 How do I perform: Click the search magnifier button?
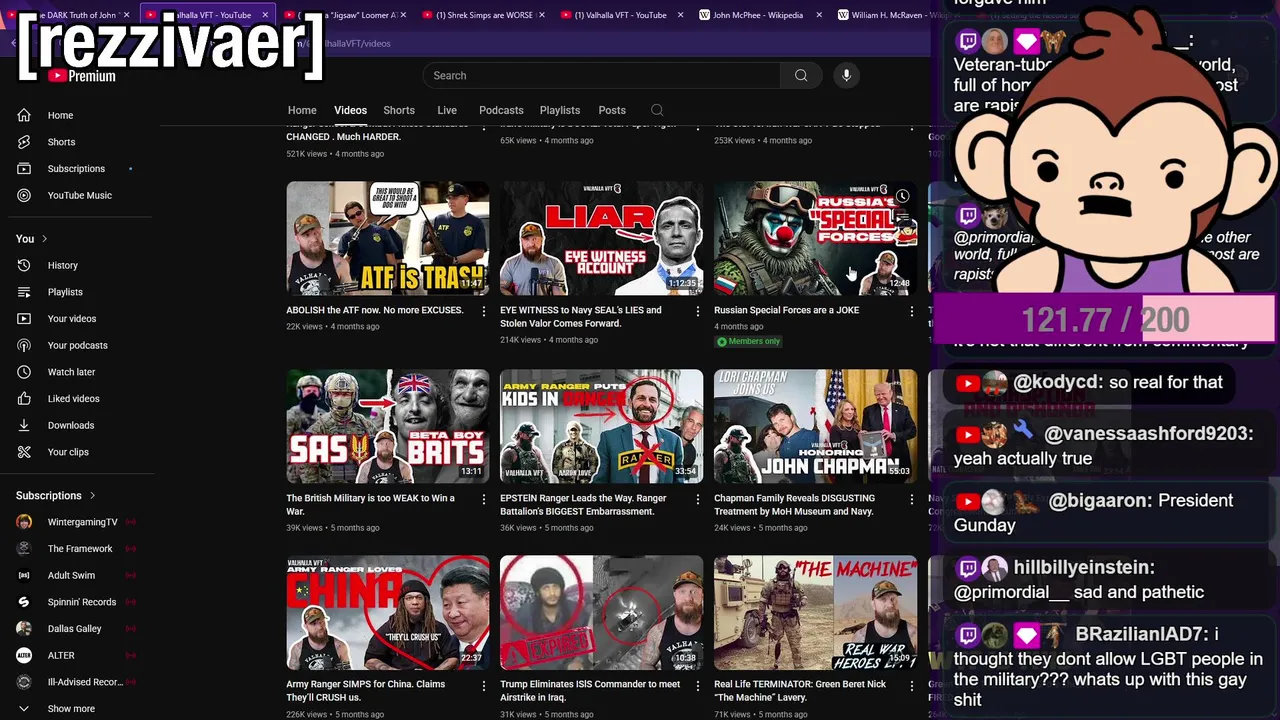pyautogui.click(x=801, y=75)
